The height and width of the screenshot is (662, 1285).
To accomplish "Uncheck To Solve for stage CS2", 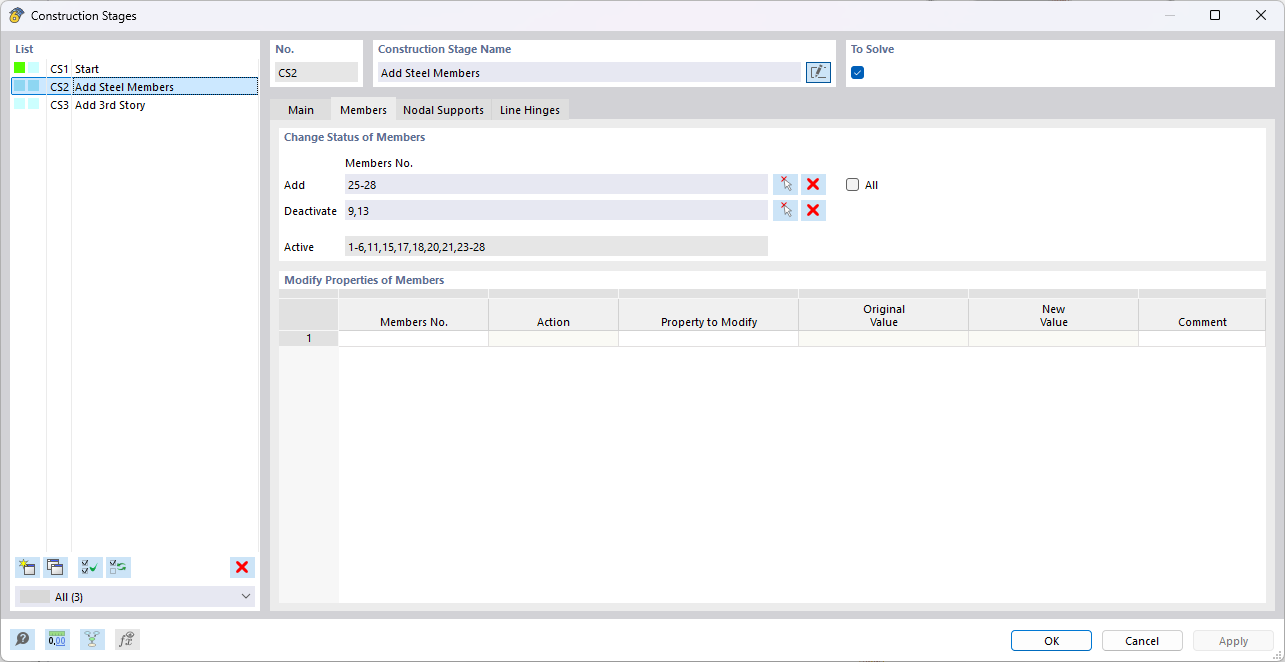I will [857, 72].
